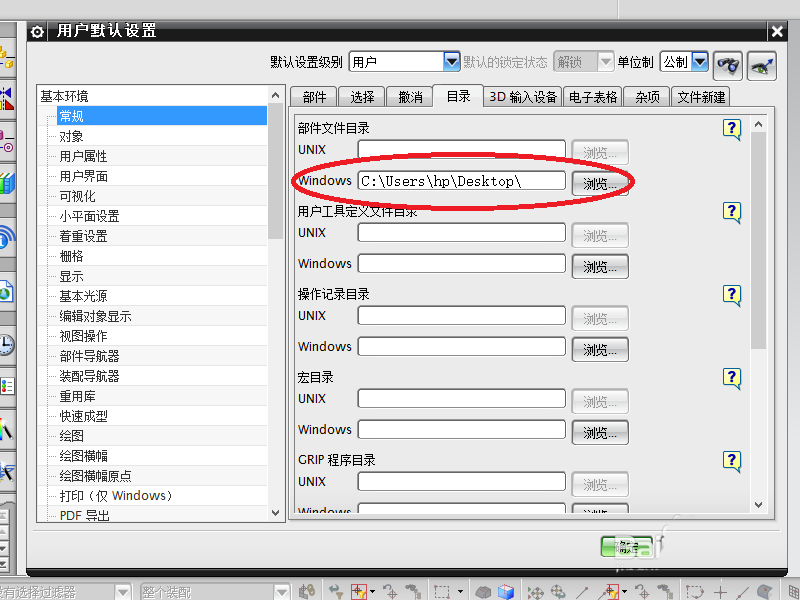800x600 pixels.
Task: Click the question mark icon beside 宏目录
Action: (731, 378)
